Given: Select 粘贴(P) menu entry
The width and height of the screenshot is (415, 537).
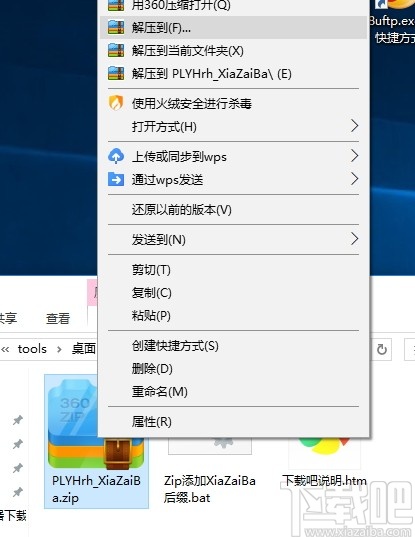Looking at the screenshot, I should tap(233, 315).
